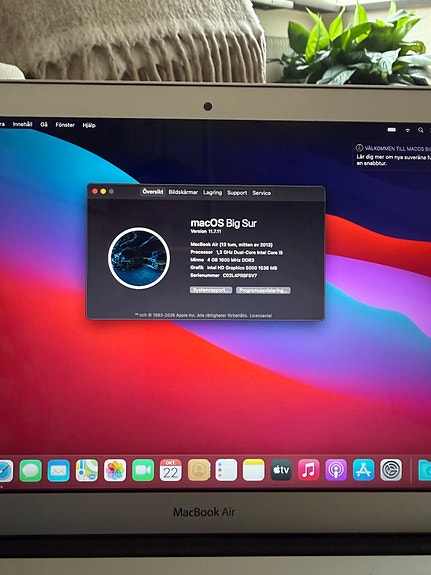
Task: Click the Programuppdatering button
Action: coord(263,290)
